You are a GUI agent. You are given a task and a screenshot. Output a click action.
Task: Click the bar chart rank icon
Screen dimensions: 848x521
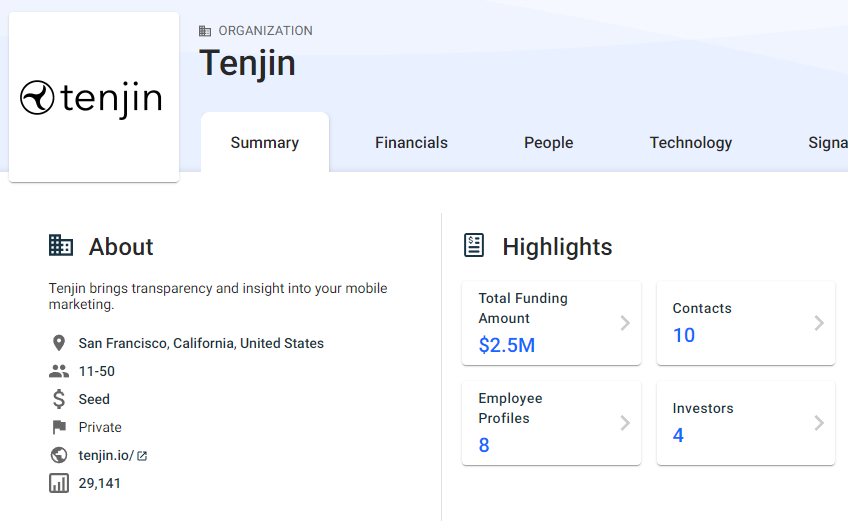coord(59,483)
